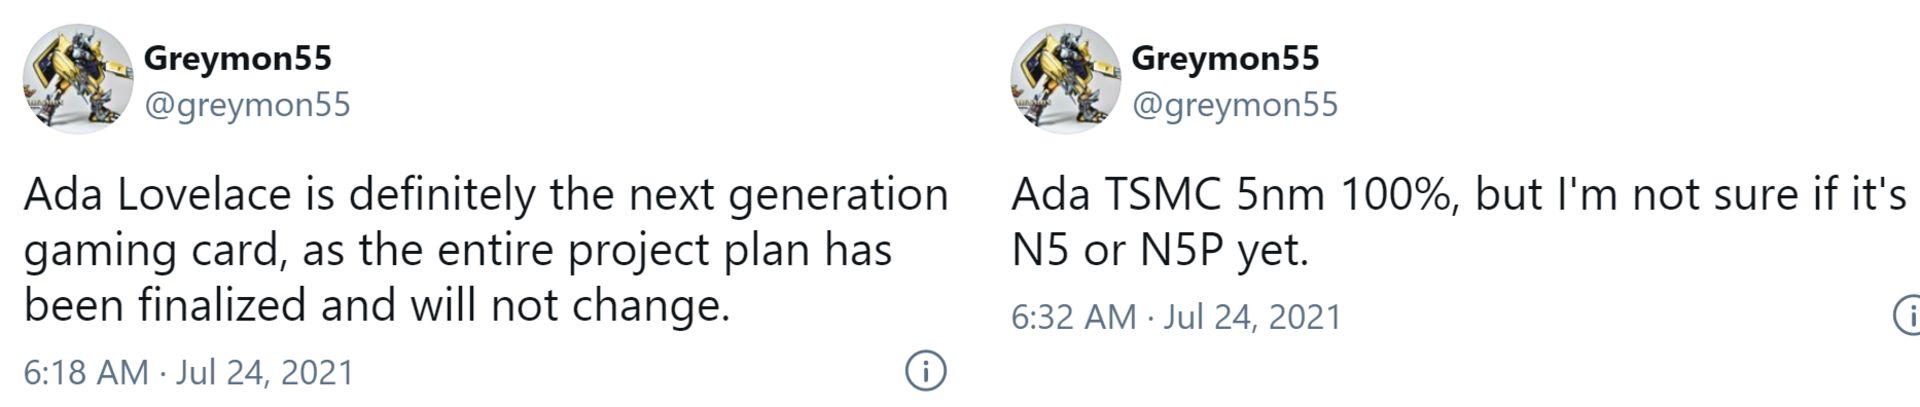
Task: Click the info icon under Ada Lovelace tweet
Action: tap(925, 371)
